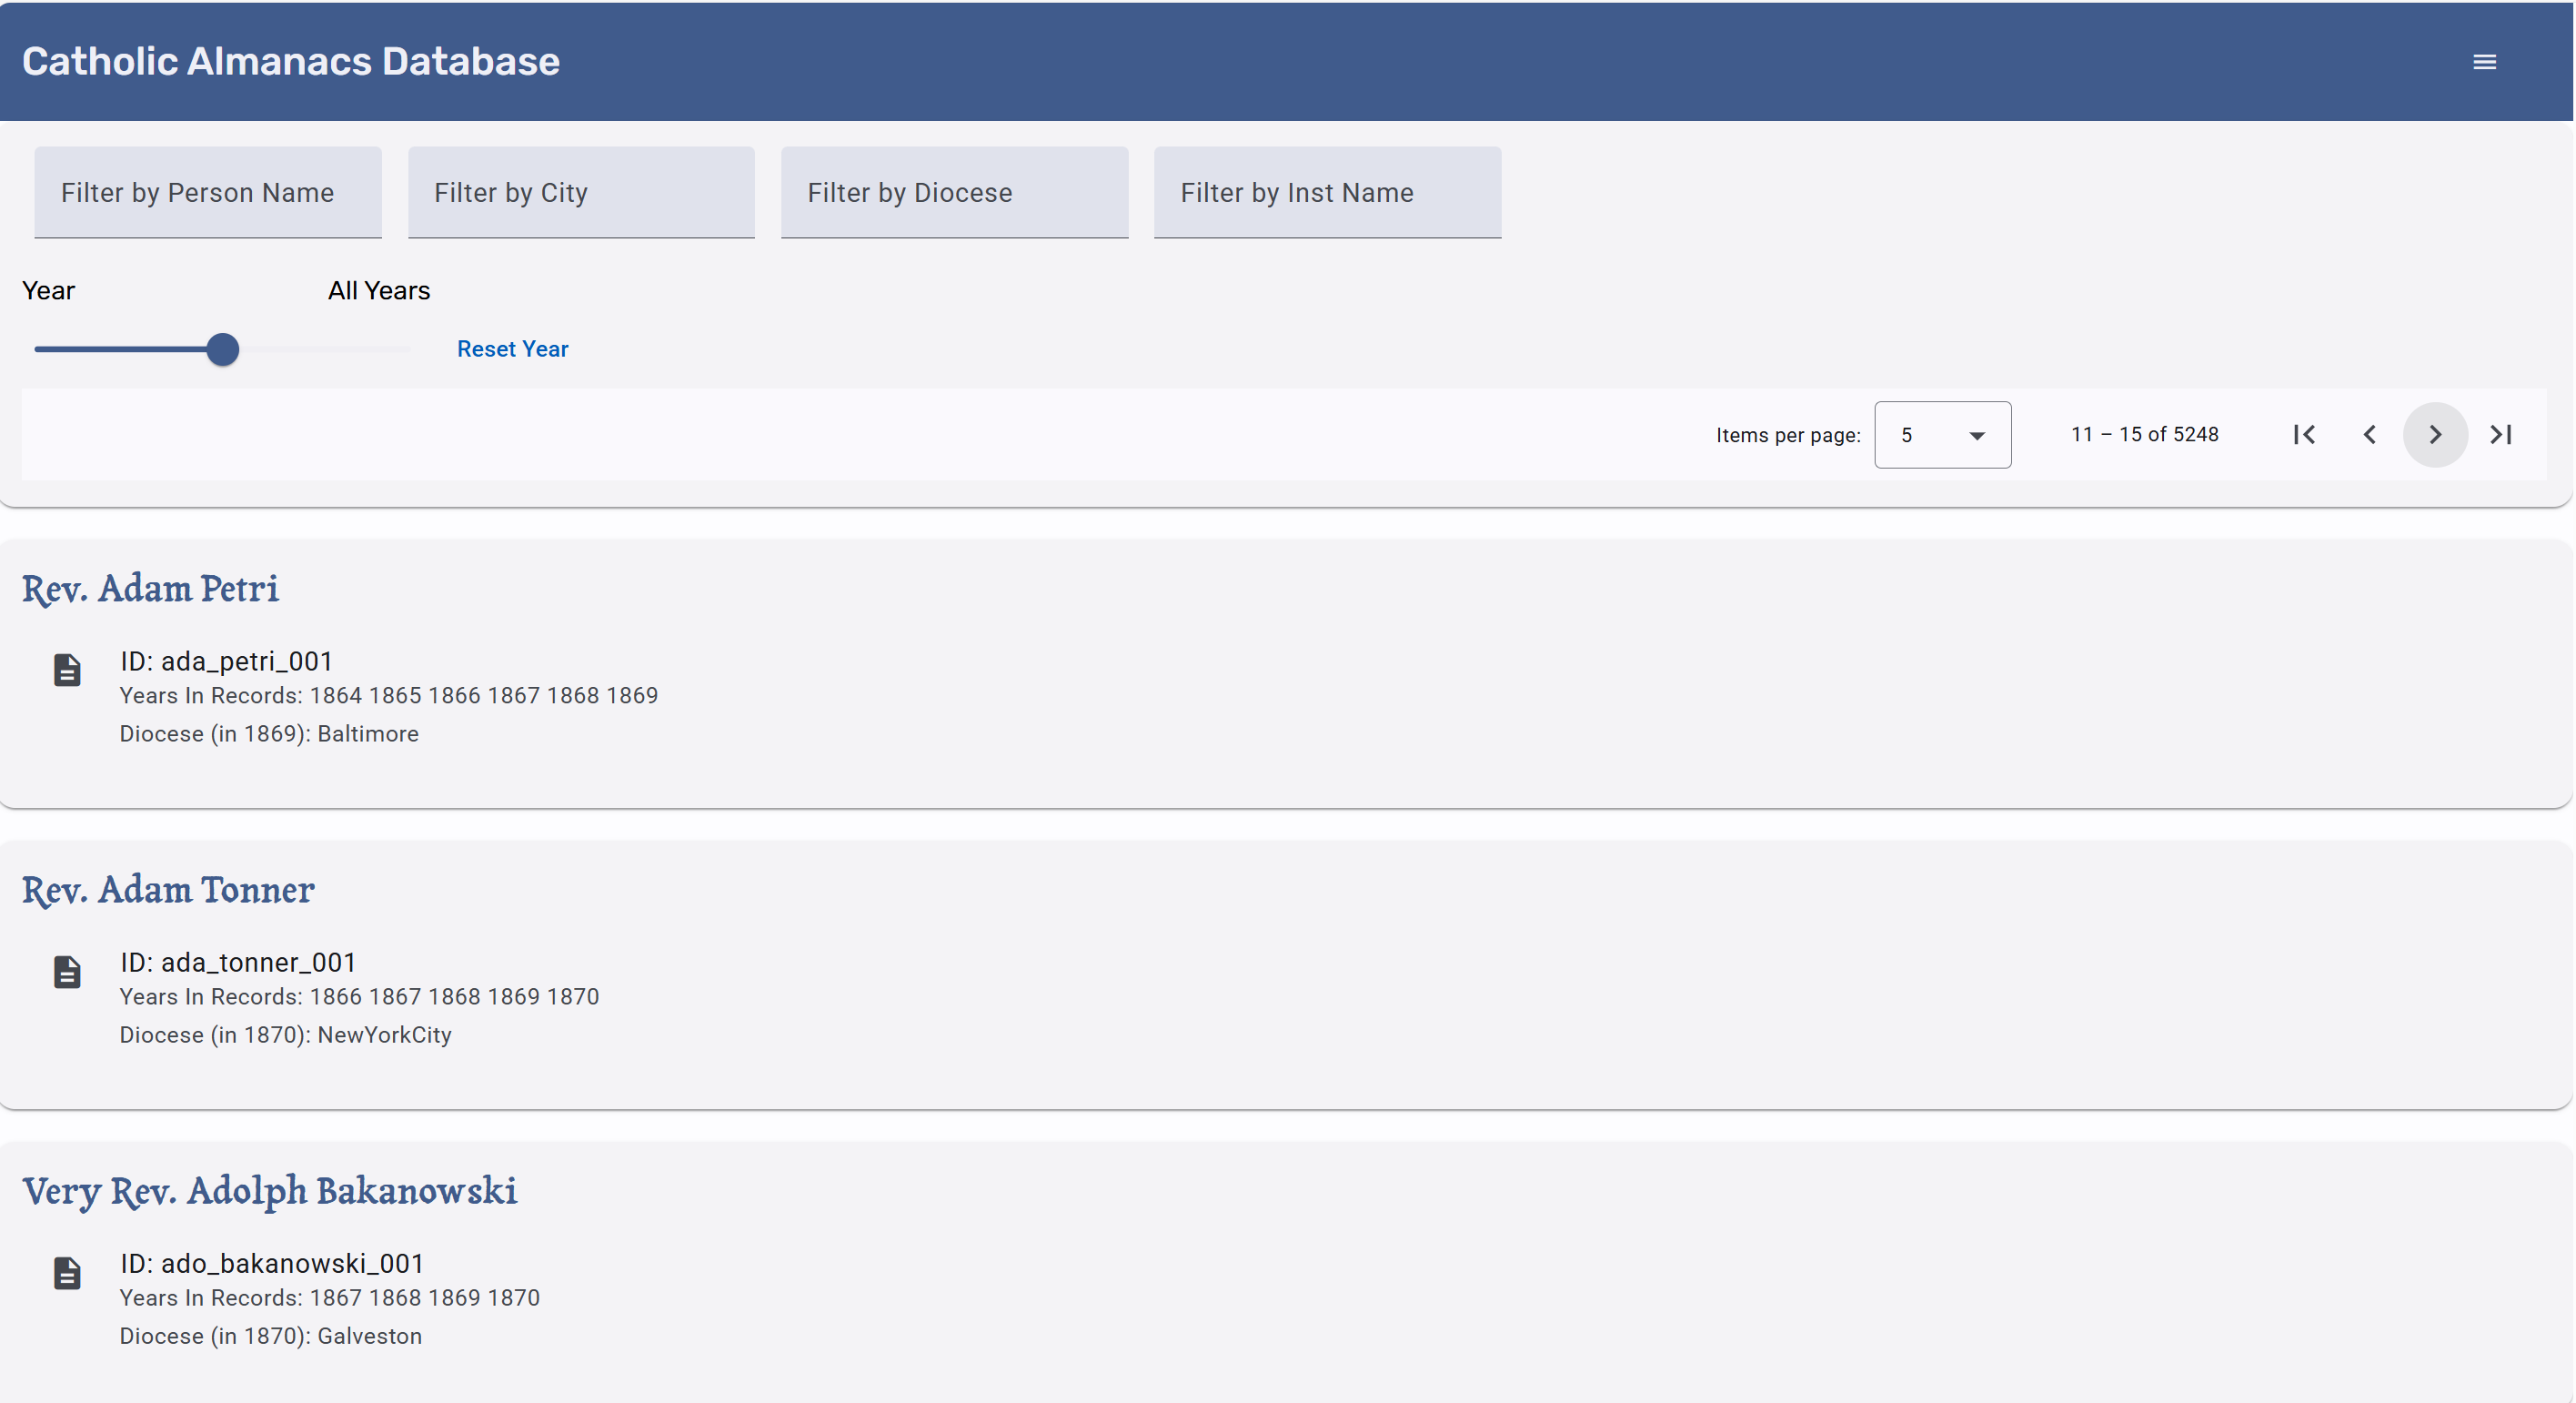Image resolution: width=2576 pixels, height=1403 pixels.
Task: Click the Filter by Person Name field
Action: point(208,192)
